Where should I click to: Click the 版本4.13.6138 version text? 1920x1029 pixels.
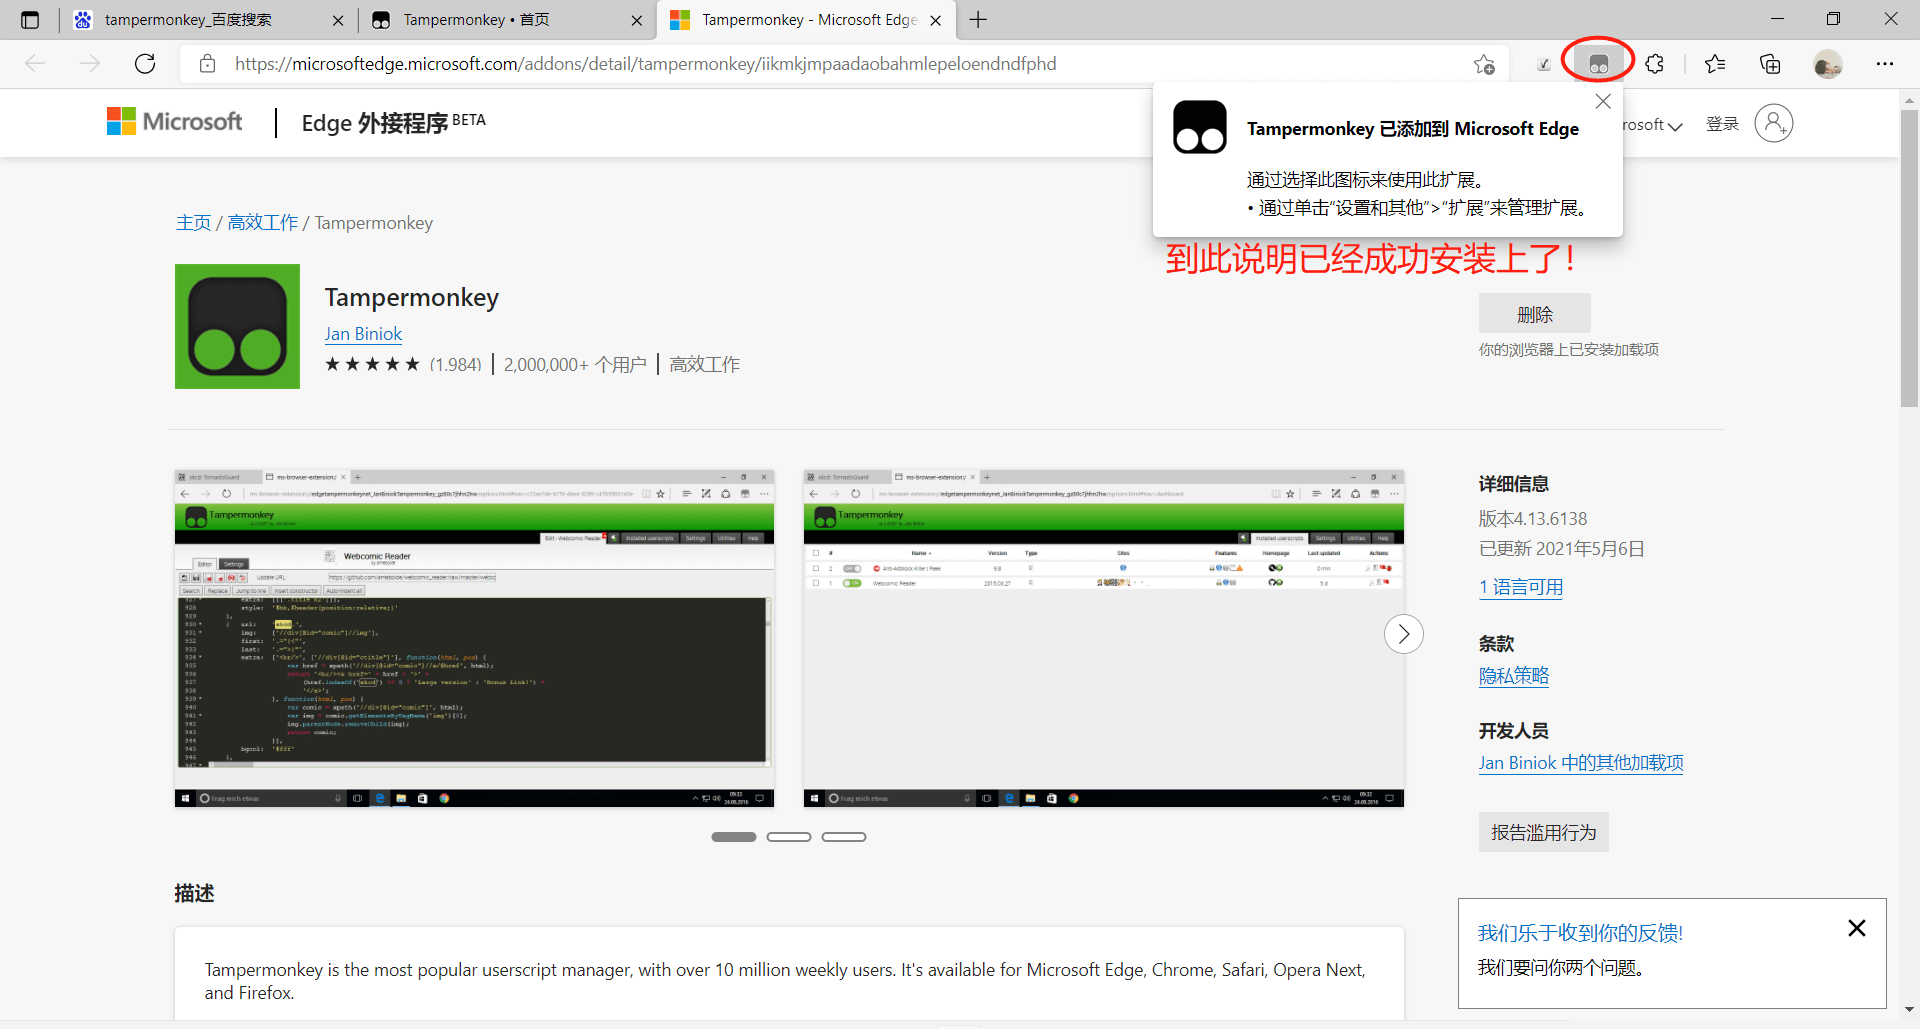tap(1533, 518)
